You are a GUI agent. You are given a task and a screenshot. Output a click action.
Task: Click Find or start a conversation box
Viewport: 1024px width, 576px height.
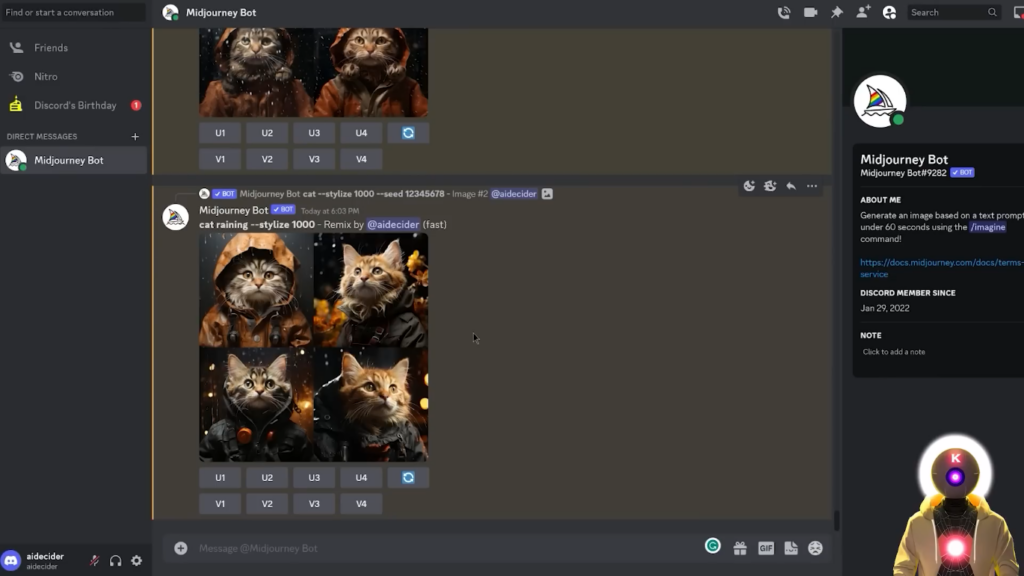pyautogui.click(x=74, y=12)
